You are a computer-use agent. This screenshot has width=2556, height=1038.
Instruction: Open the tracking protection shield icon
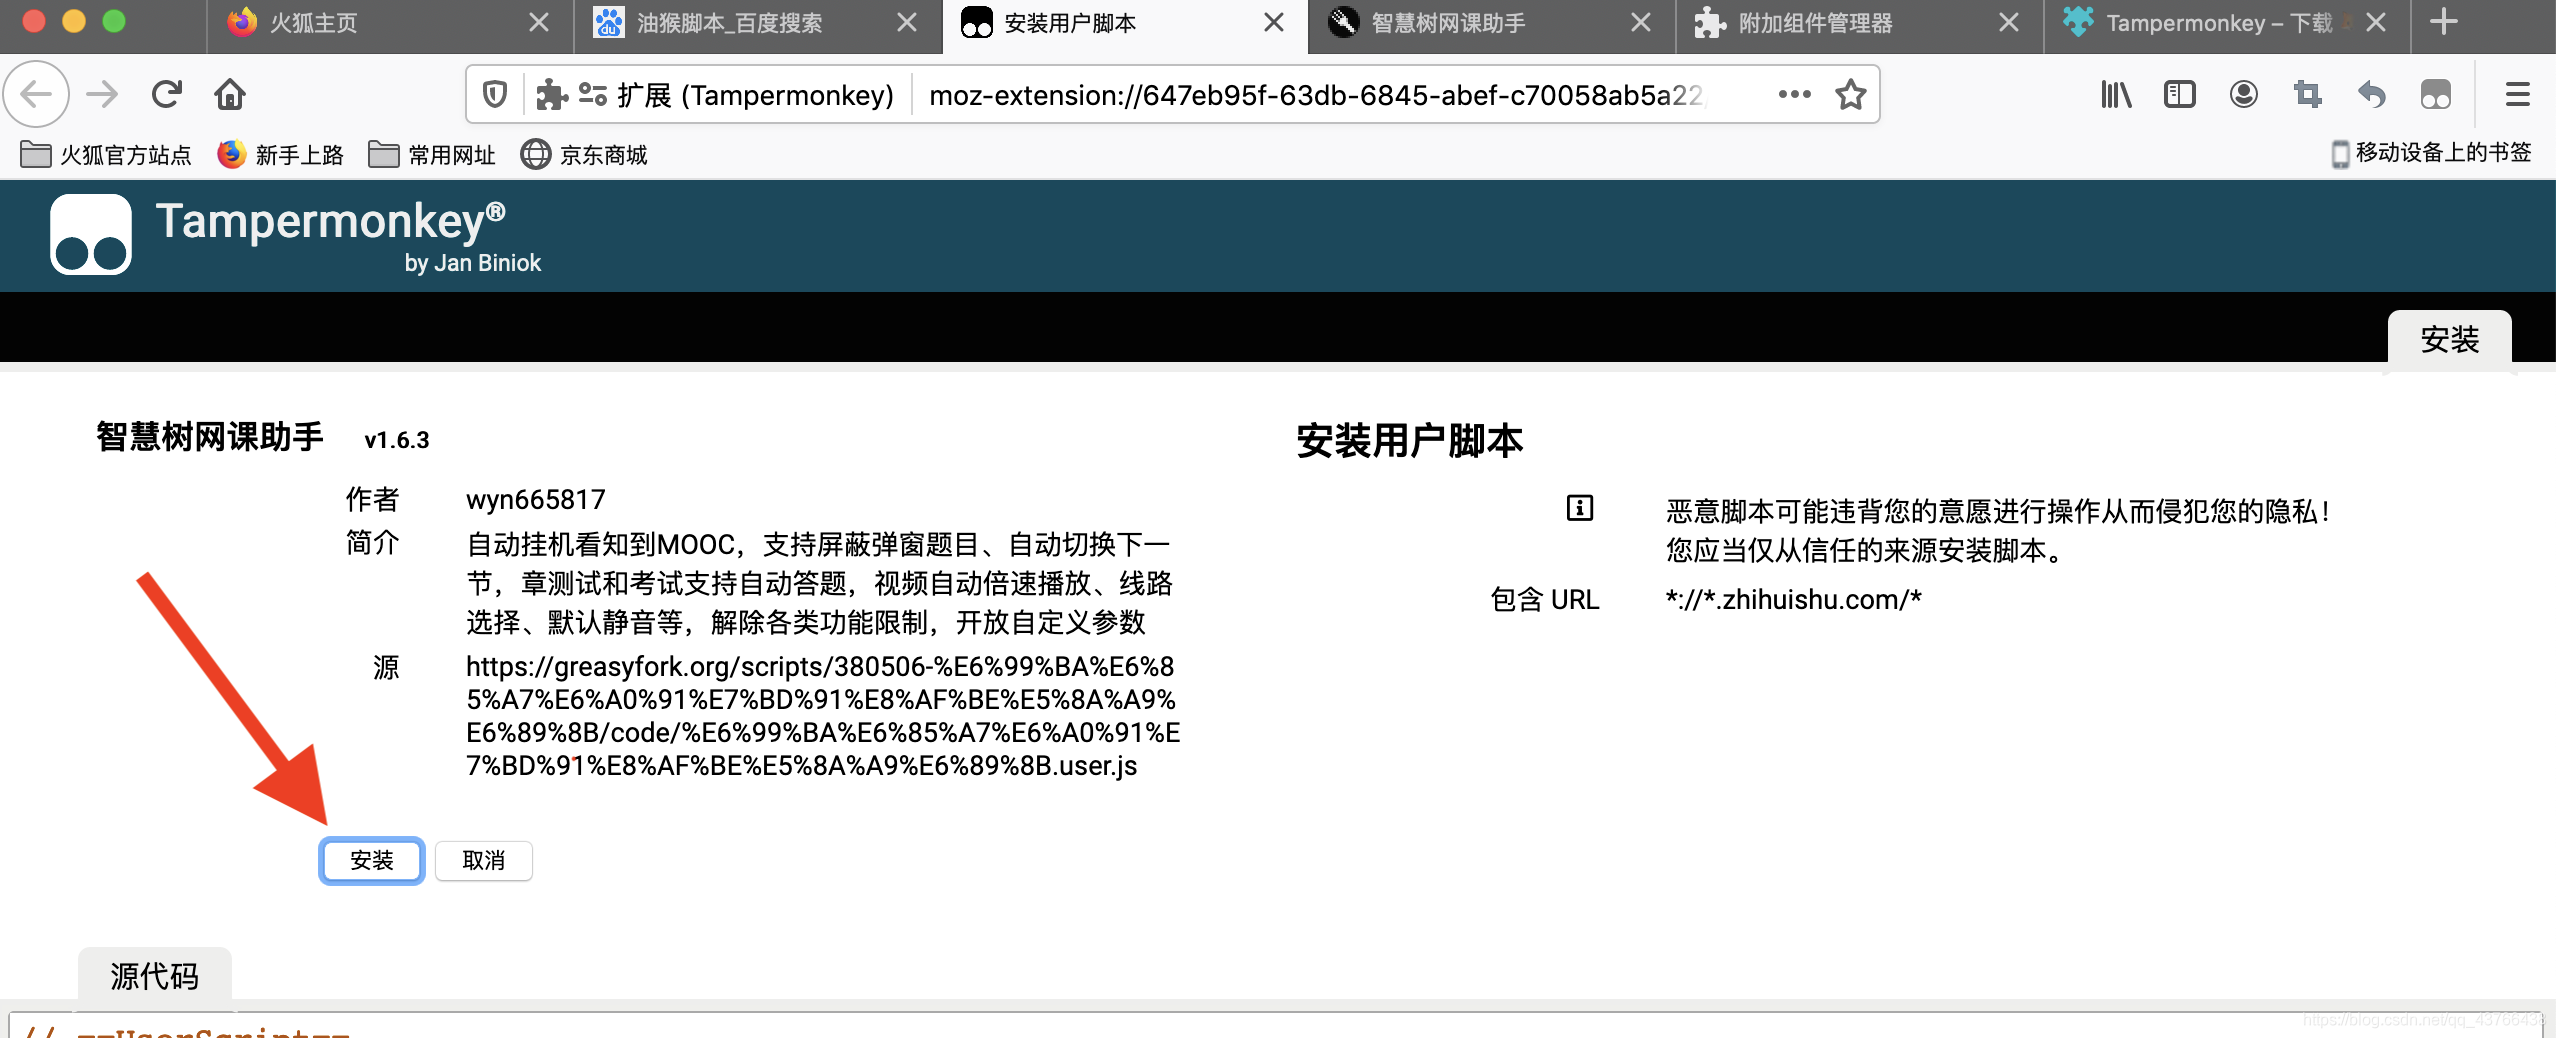pos(495,95)
